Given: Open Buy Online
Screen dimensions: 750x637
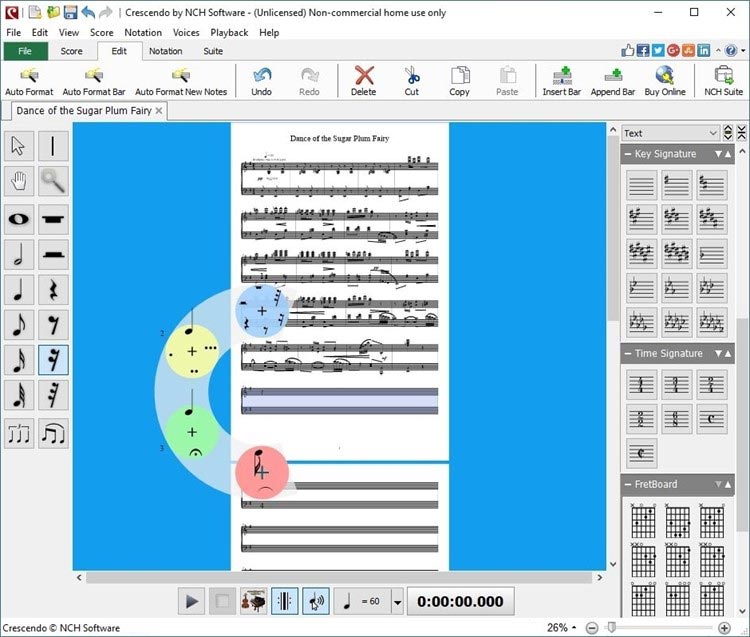Looking at the screenshot, I should (665, 81).
